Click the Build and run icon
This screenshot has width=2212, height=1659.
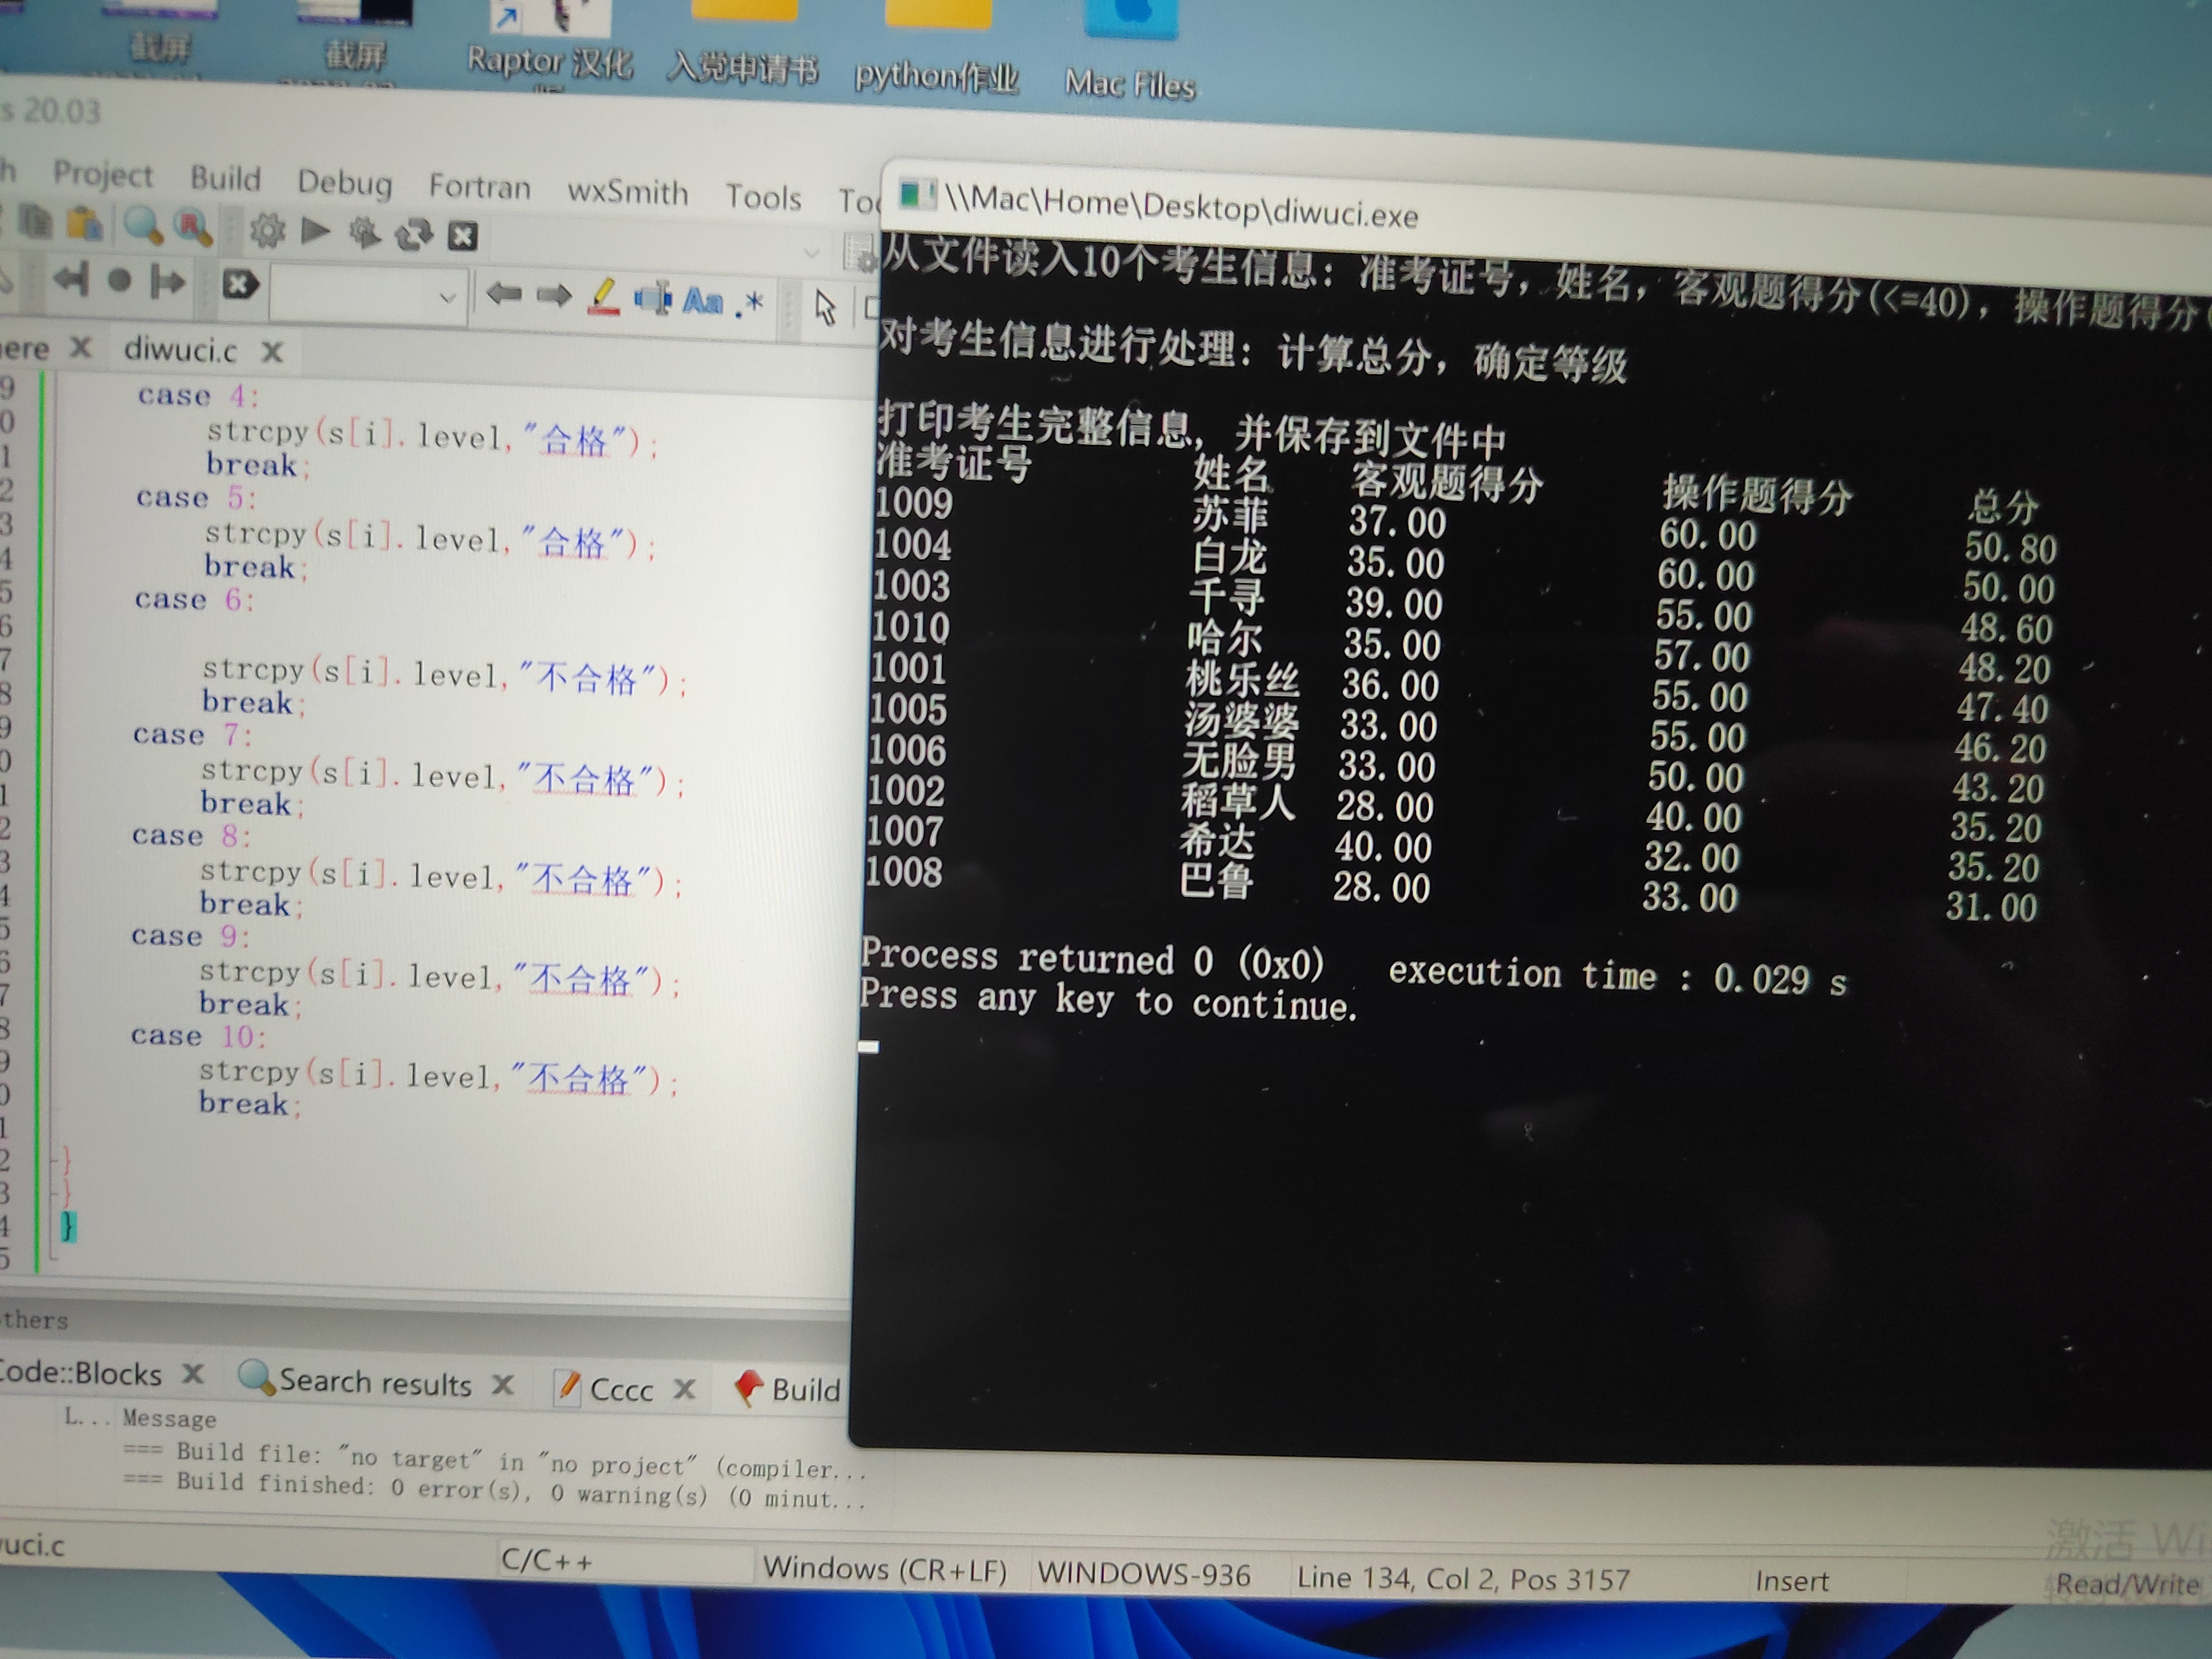(364, 233)
